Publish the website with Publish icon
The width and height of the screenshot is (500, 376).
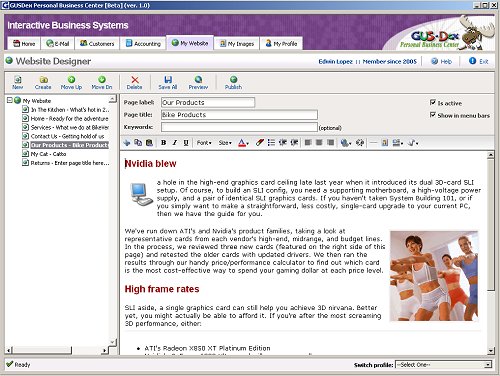coord(233,82)
